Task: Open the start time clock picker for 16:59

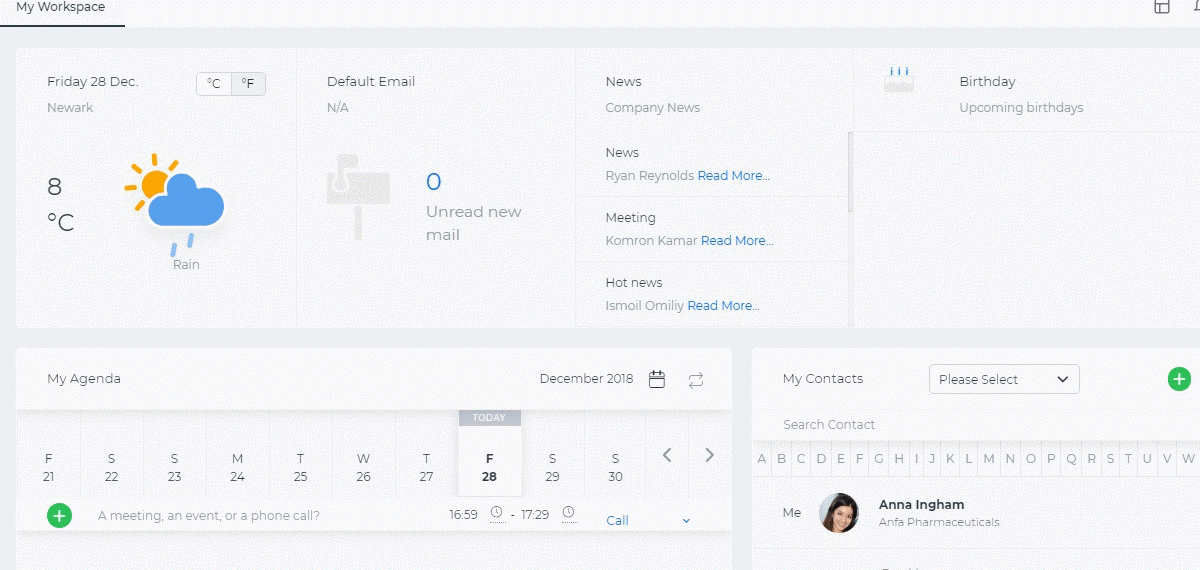Action: point(497,514)
